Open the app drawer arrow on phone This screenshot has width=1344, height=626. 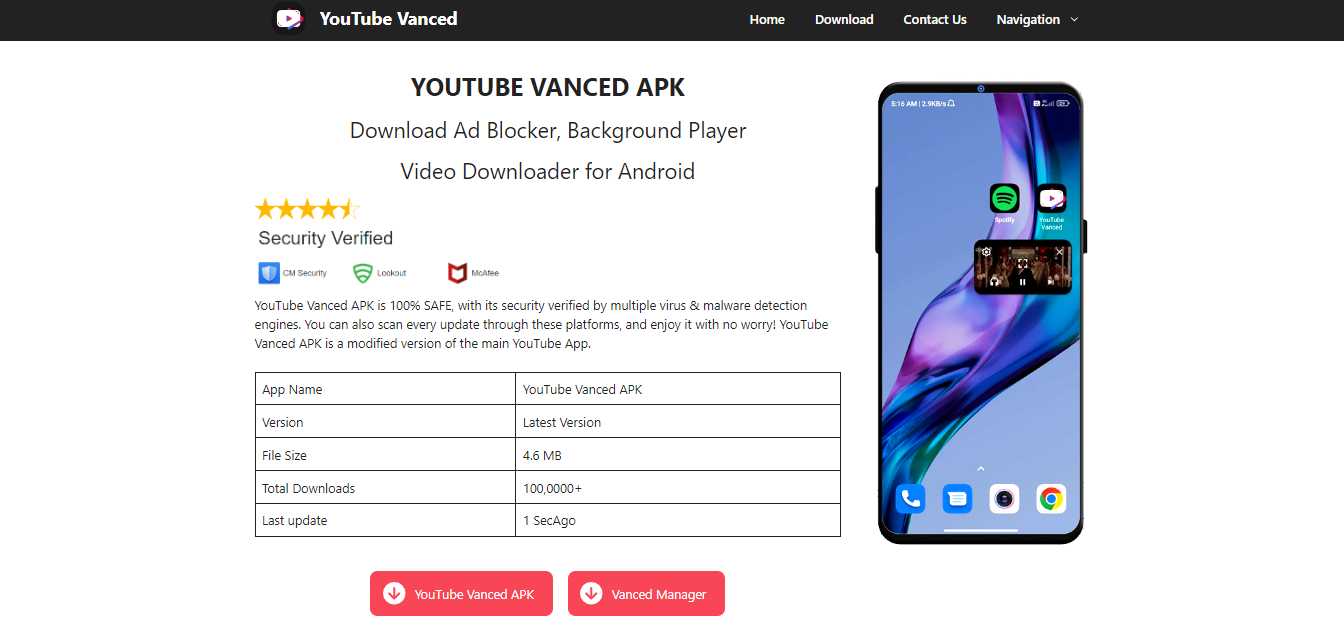981,468
